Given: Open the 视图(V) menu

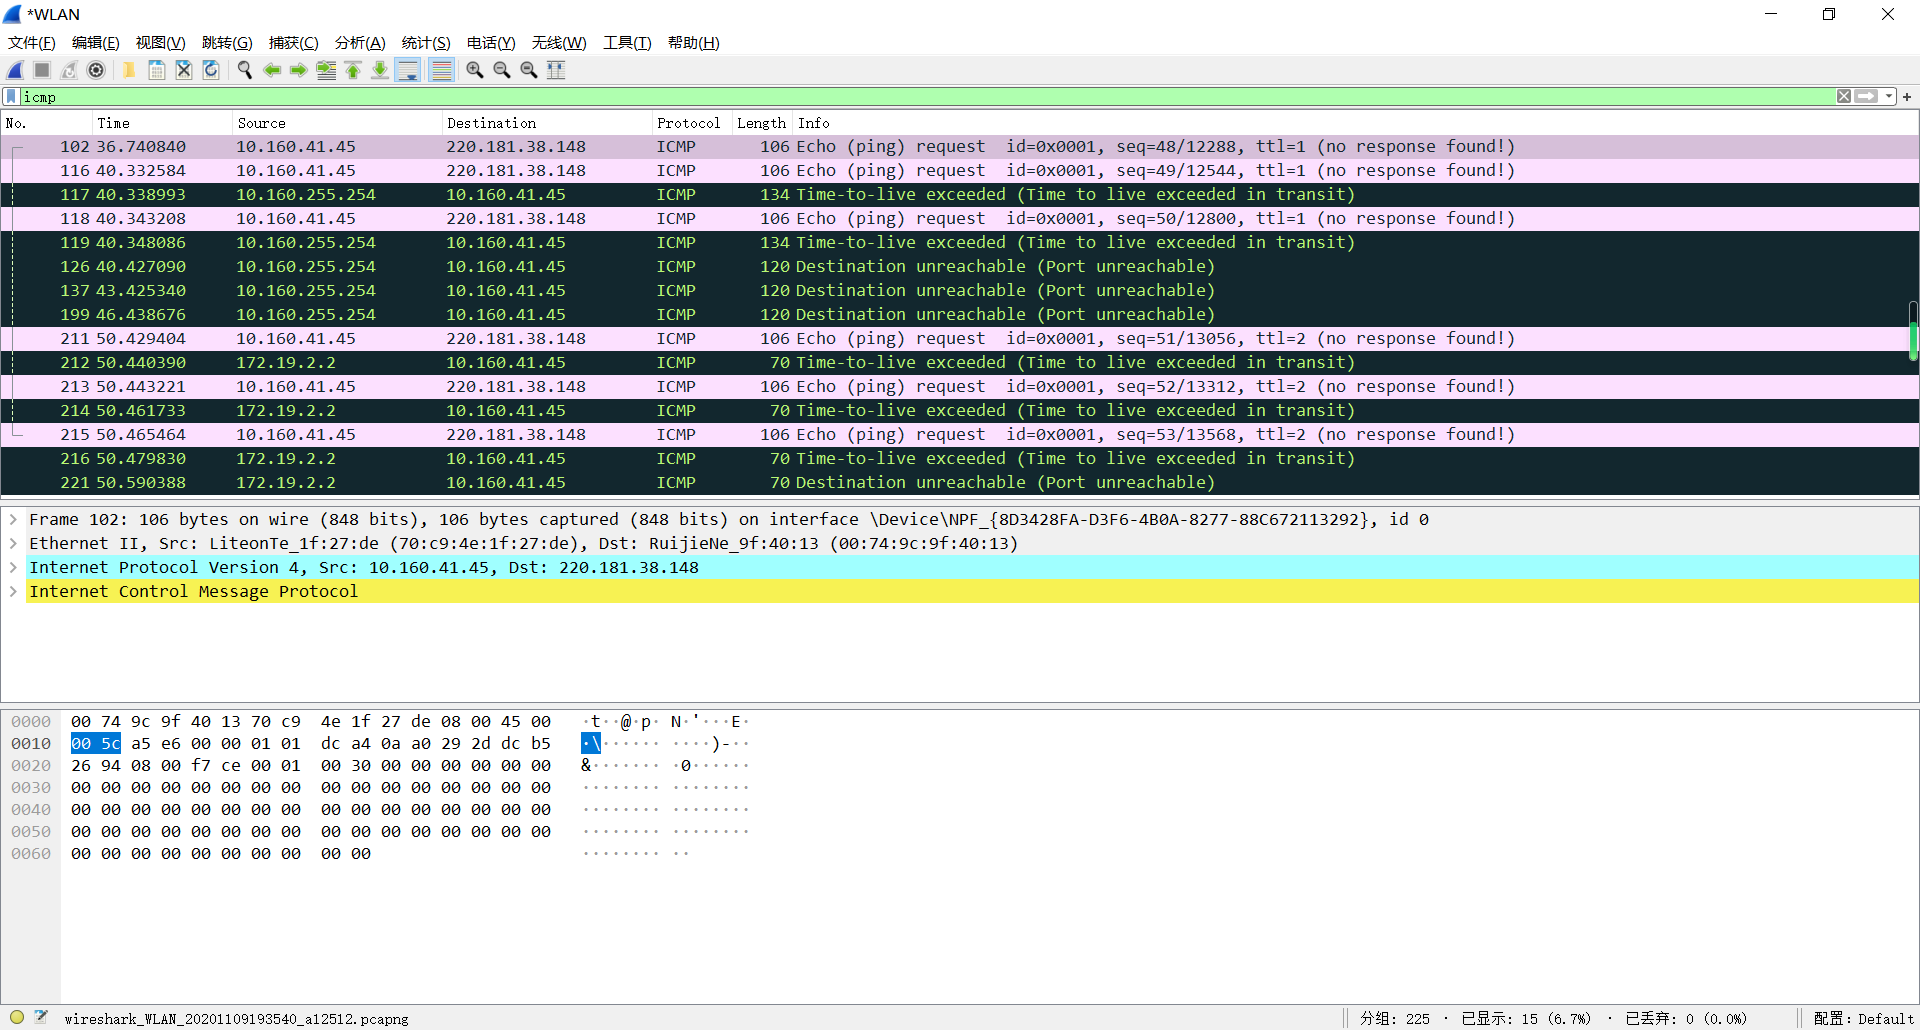Looking at the screenshot, I should point(161,43).
